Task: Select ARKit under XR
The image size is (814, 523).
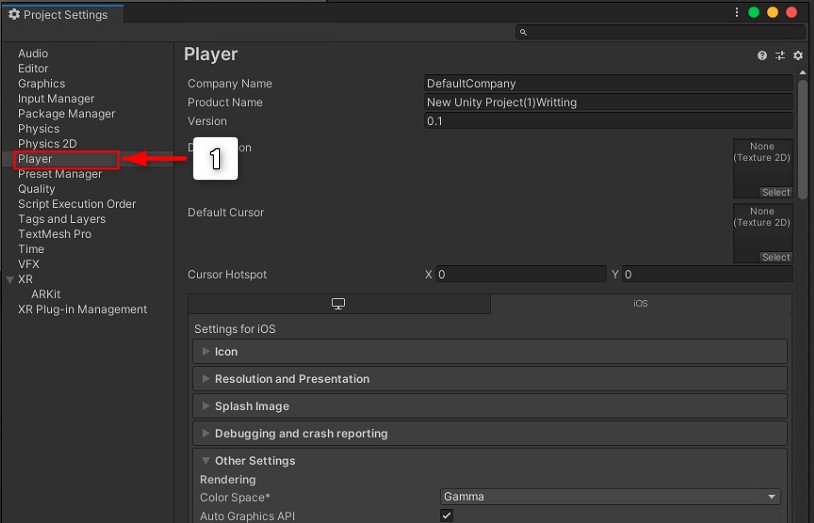Action: pos(46,294)
